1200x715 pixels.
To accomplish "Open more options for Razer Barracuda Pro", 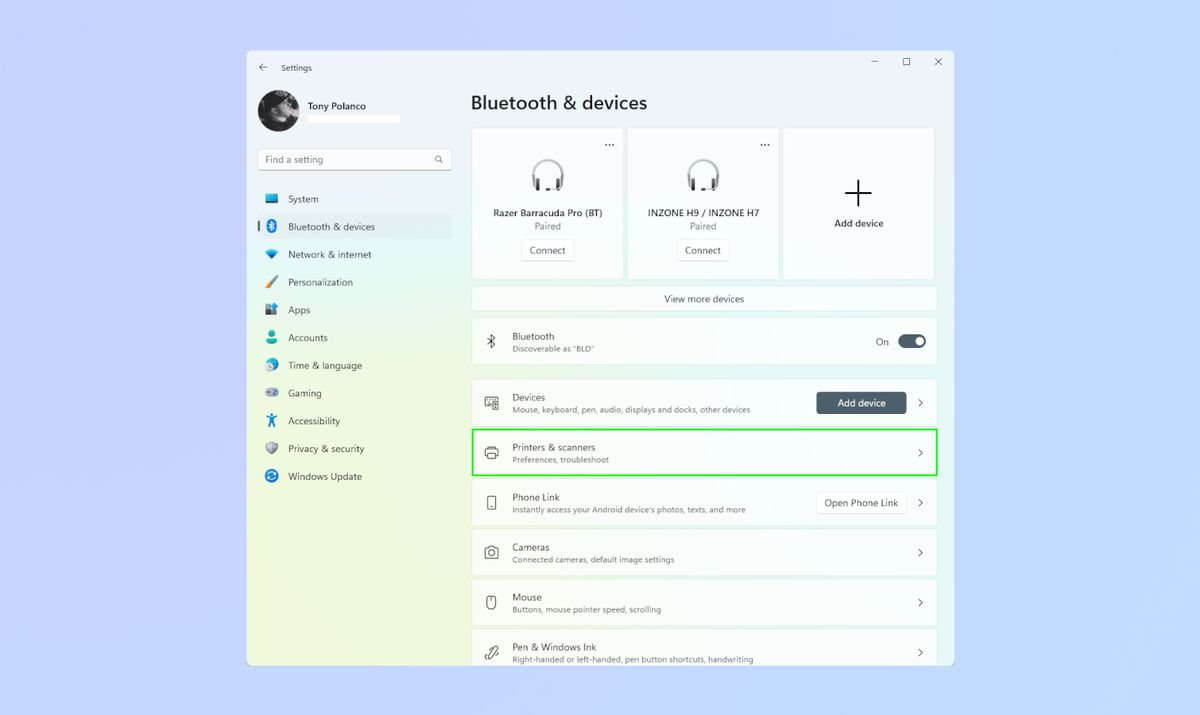I will (x=609, y=144).
